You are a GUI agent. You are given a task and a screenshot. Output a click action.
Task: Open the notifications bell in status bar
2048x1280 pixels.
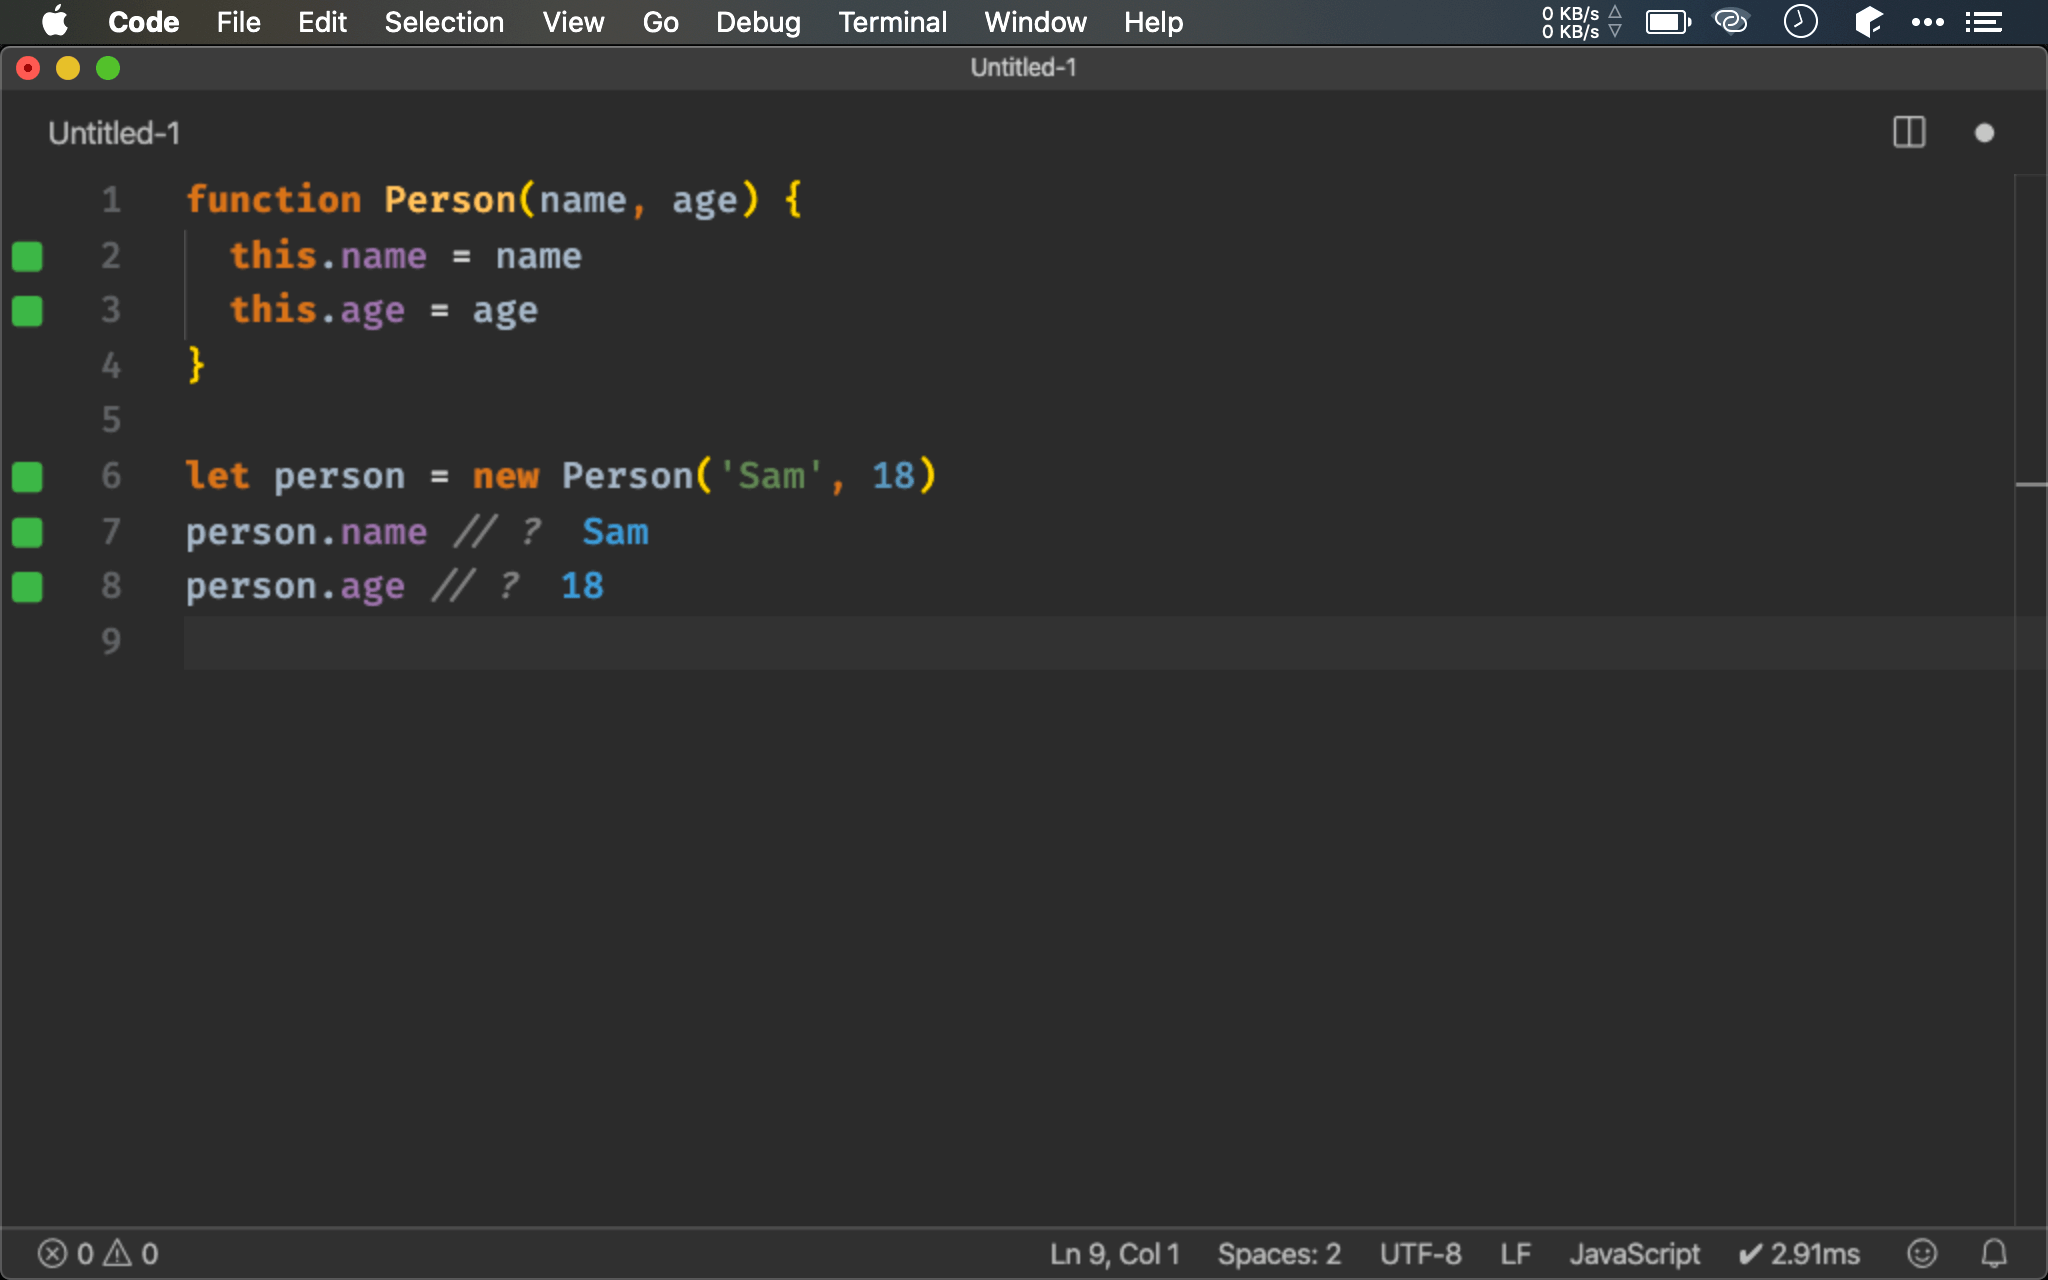point(1994,1253)
